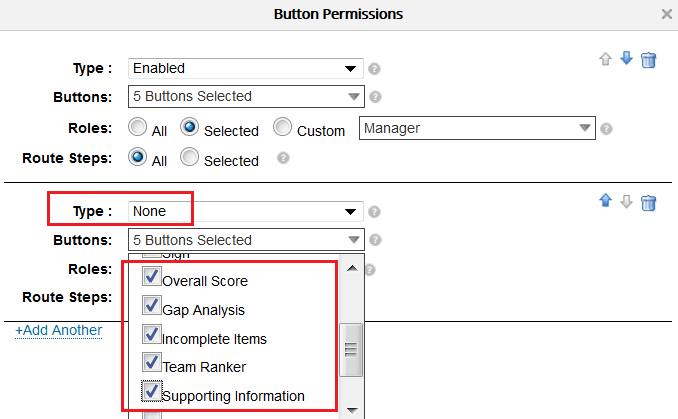Click help icon beside None Type dropdown
The image size is (678, 419).
pyautogui.click(x=375, y=212)
